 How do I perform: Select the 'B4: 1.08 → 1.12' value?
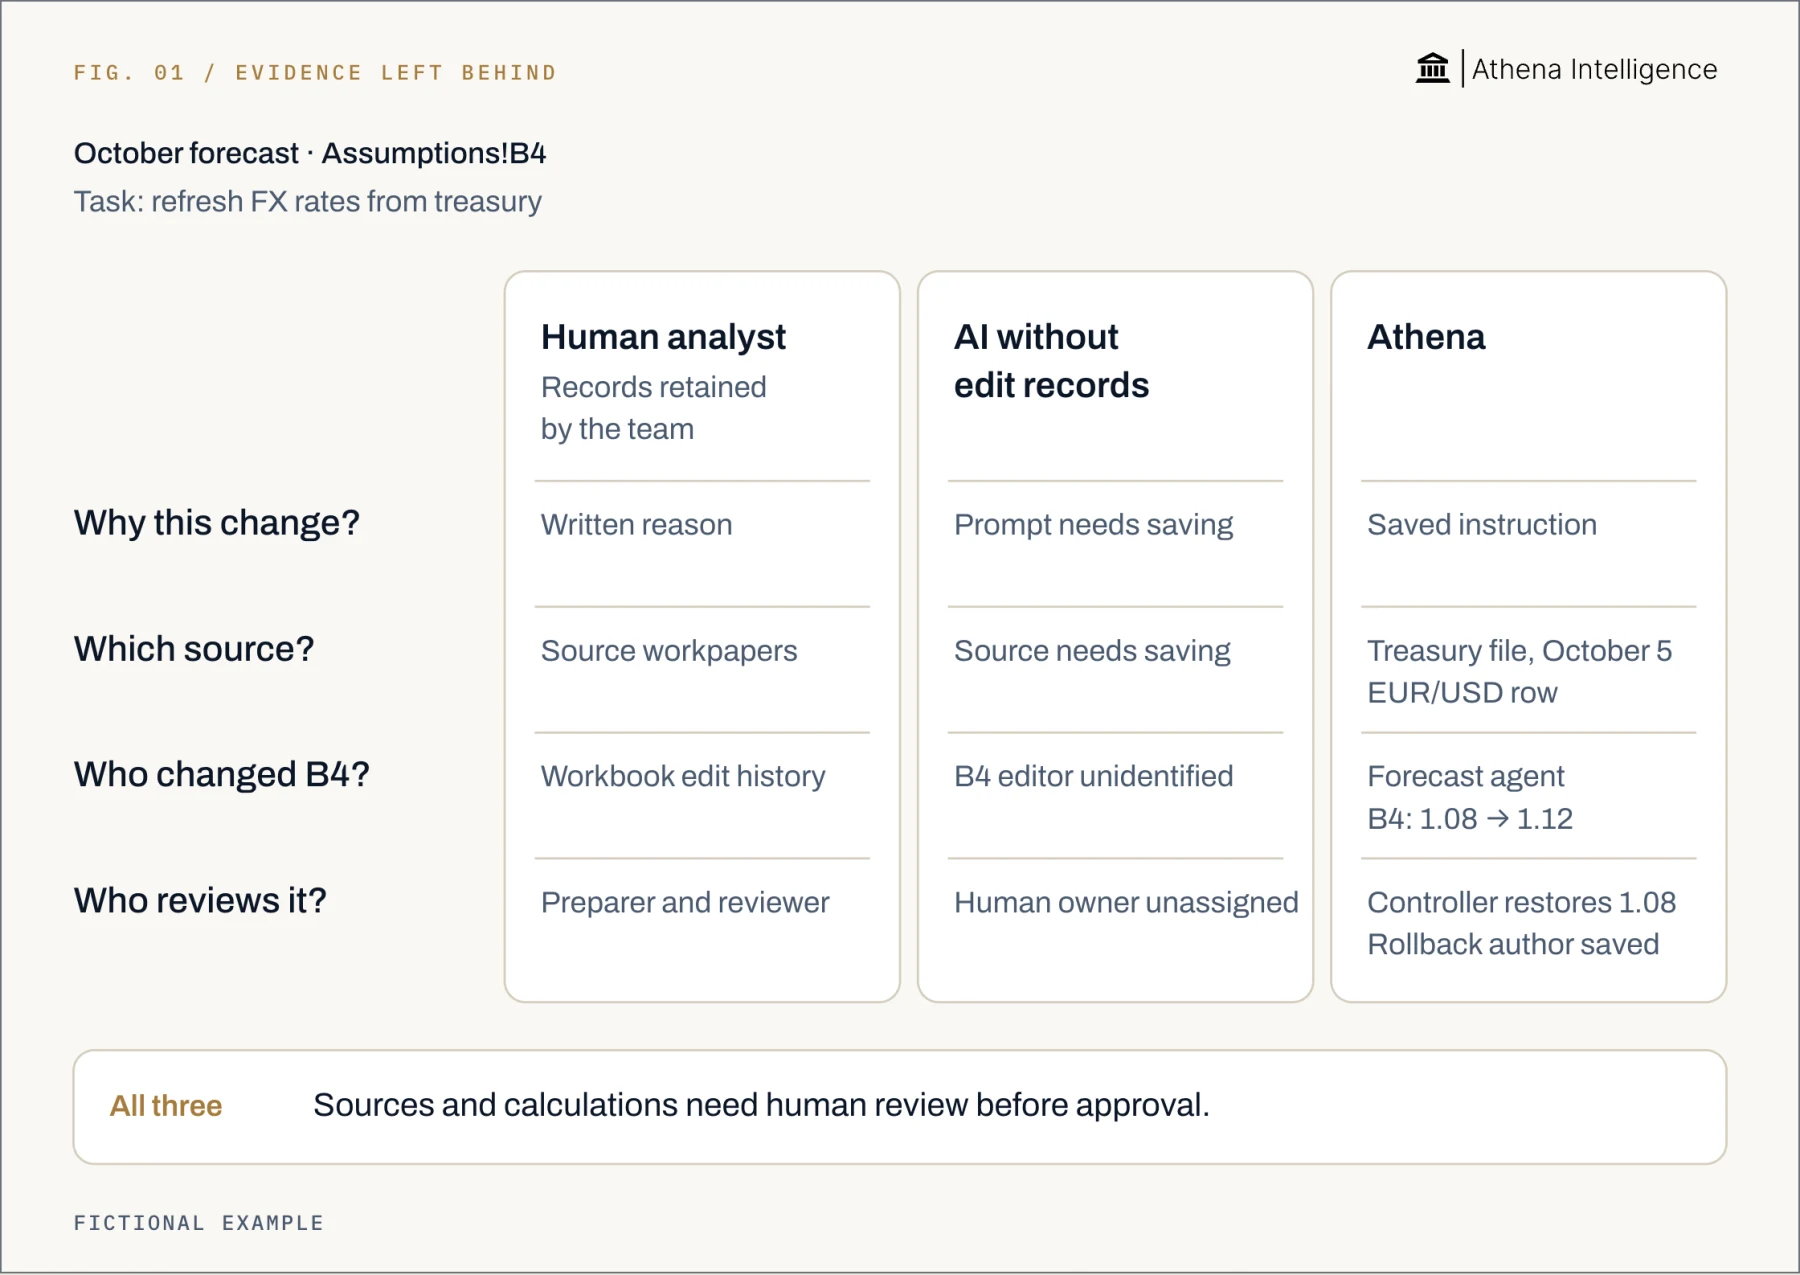coord(1470,819)
